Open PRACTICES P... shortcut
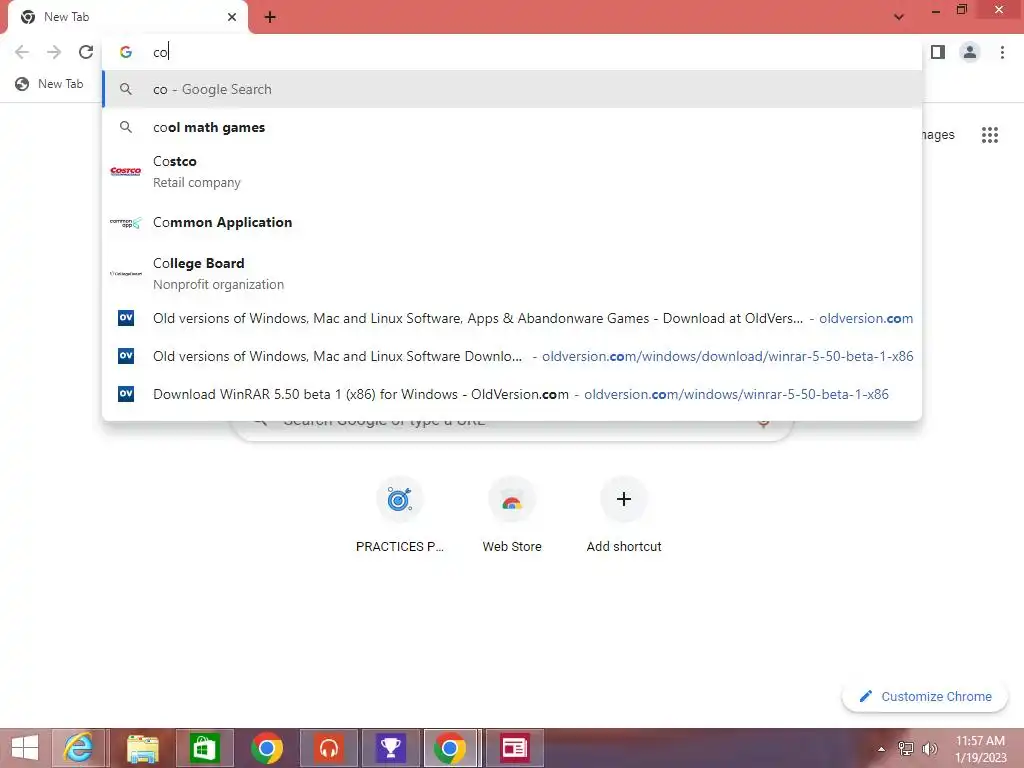 coord(400,516)
